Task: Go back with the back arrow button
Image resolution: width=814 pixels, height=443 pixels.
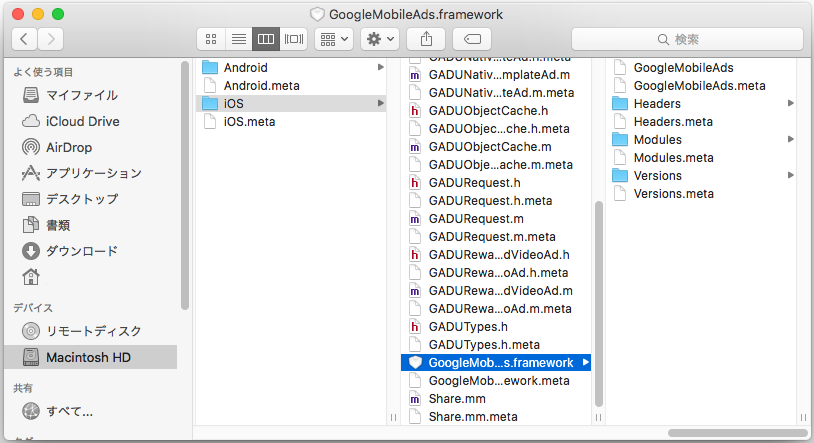Action: 24,39
